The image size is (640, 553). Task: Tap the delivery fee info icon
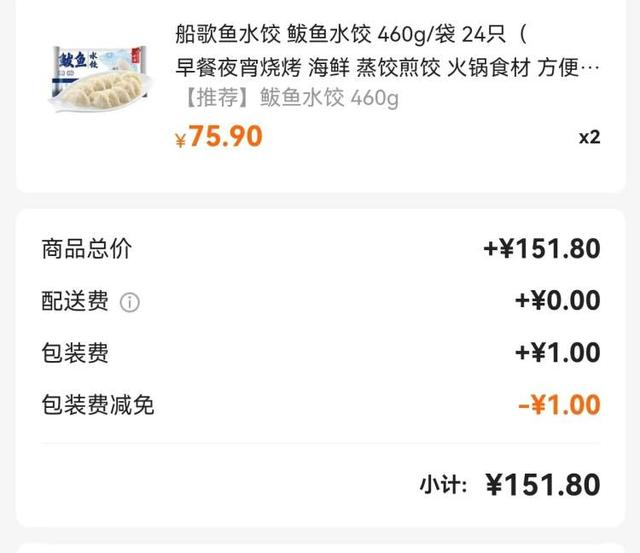point(130,302)
